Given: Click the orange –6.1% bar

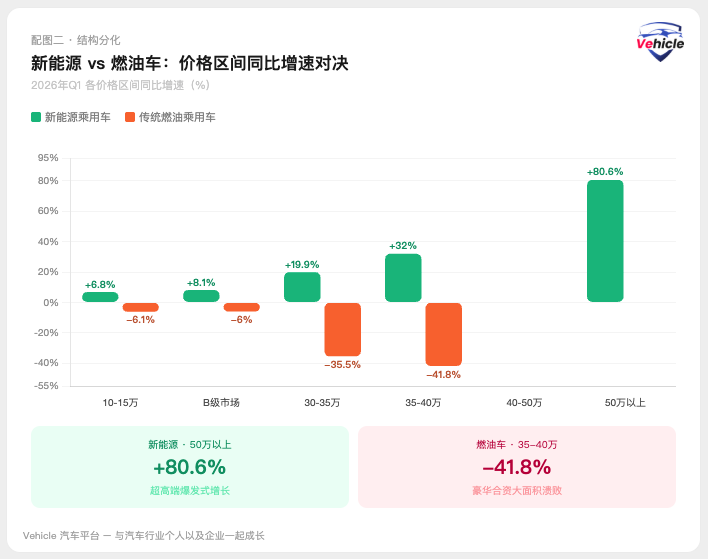Looking at the screenshot, I should point(140,307).
